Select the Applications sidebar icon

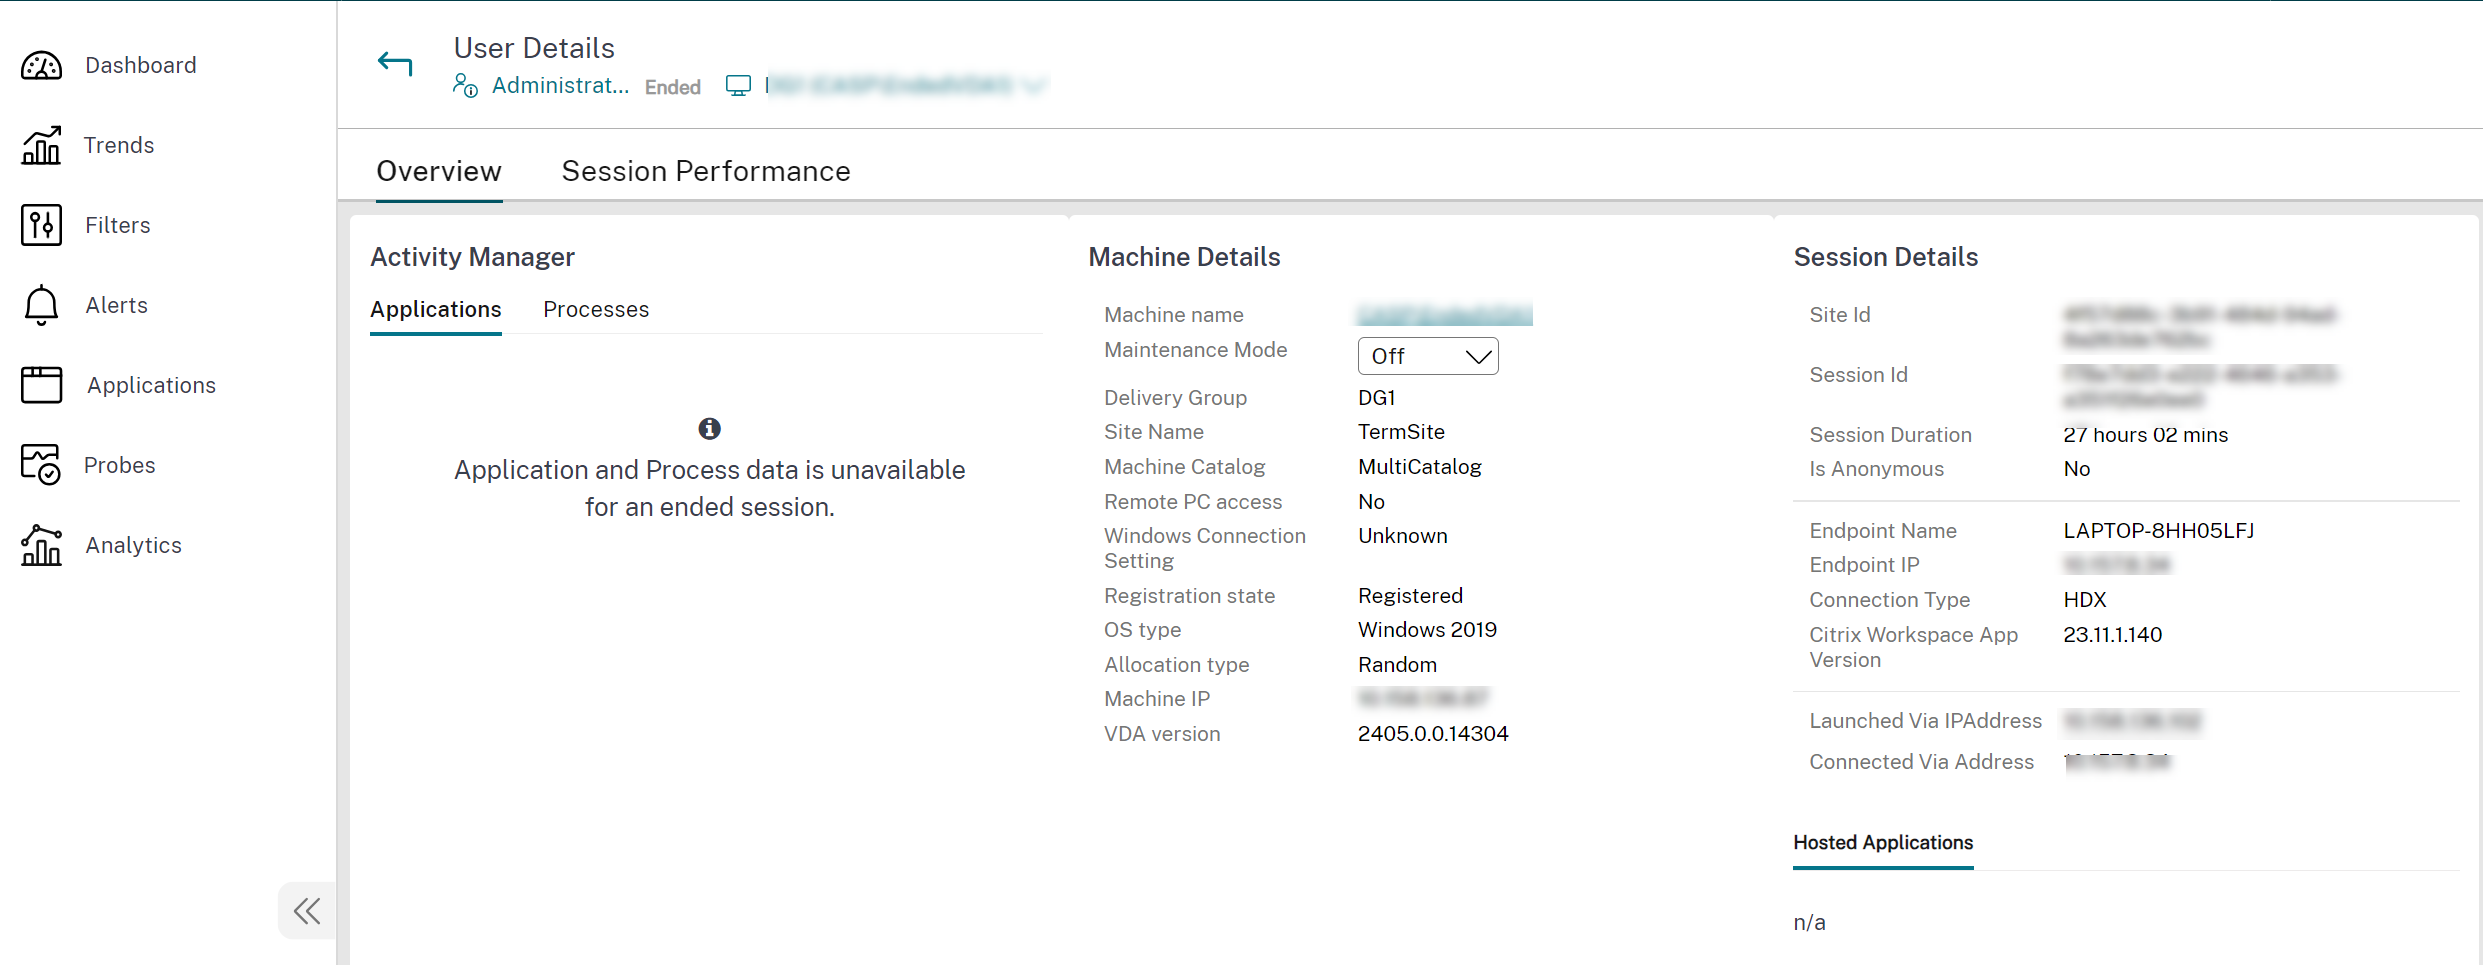tap(41, 385)
